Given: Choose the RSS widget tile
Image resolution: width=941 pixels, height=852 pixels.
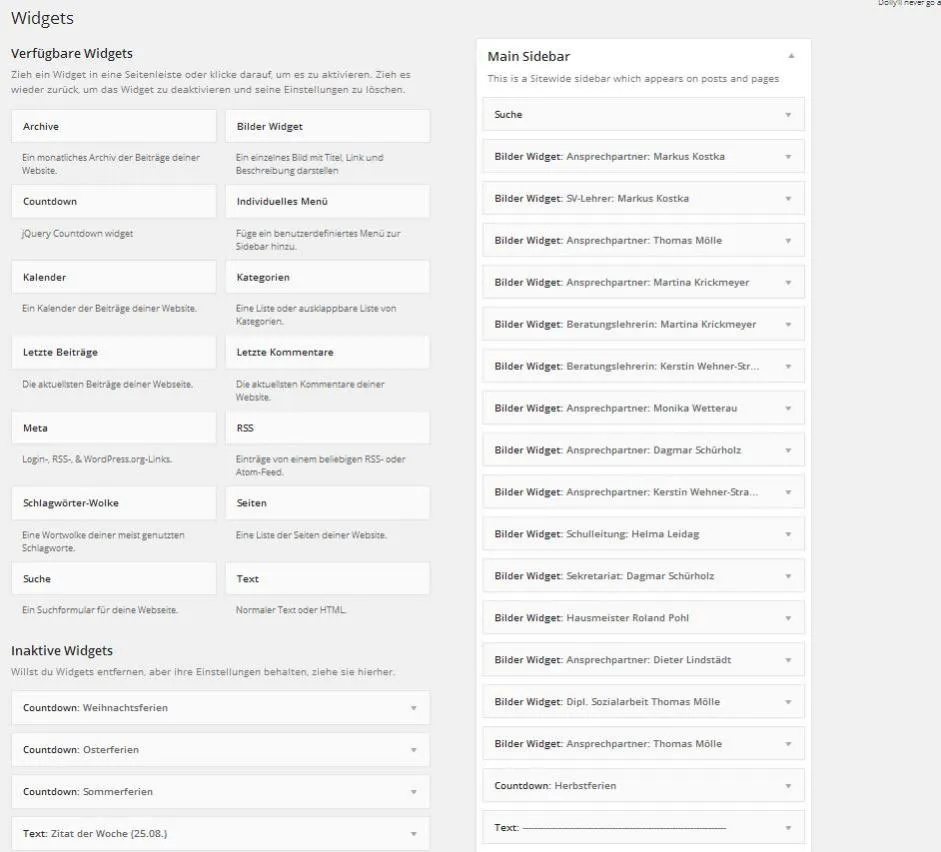Looking at the screenshot, I should (x=328, y=428).
